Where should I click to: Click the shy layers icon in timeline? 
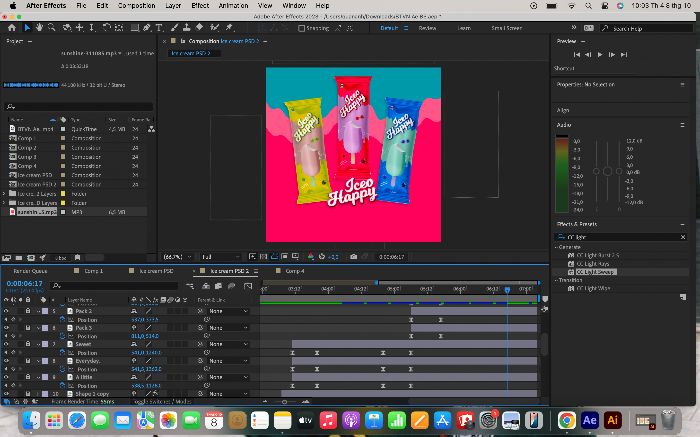point(206,286)
